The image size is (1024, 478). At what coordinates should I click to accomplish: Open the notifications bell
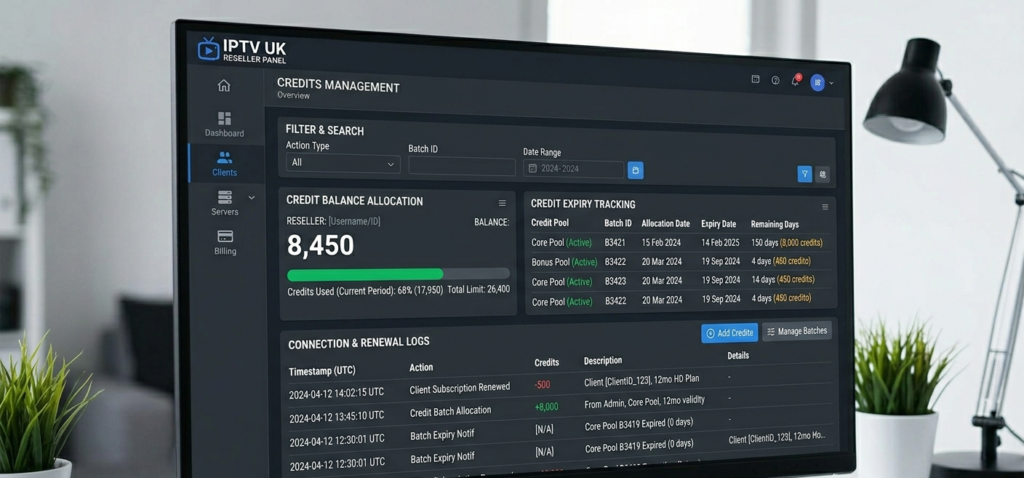pos(795,80)
